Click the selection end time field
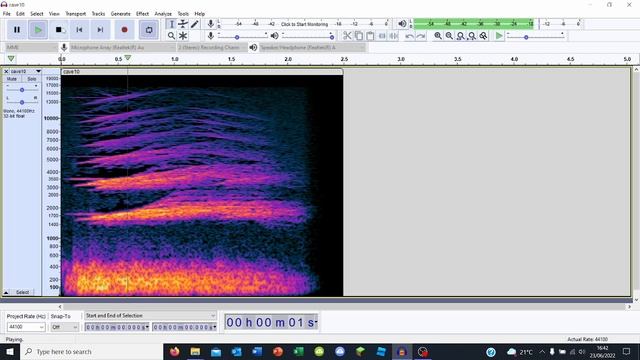The width and height of the screenshot is (640, 360). coord(184,327)
